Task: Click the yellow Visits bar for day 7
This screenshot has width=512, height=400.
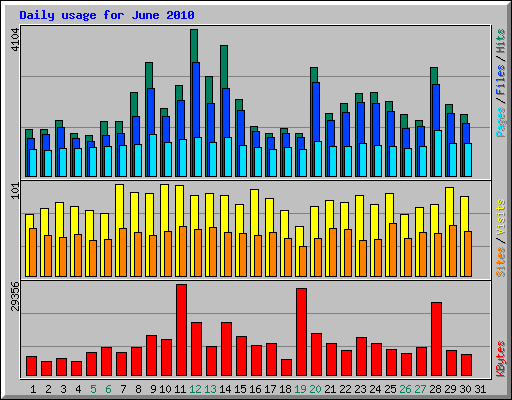Action: (119, 205)
